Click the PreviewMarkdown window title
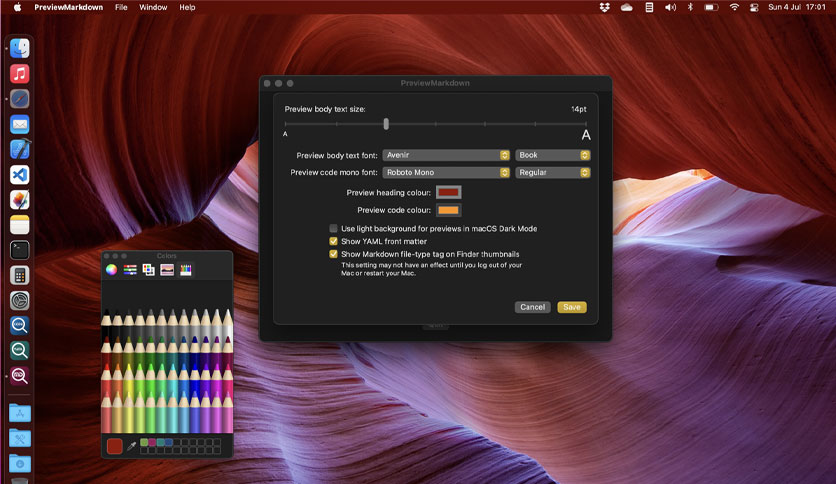The image size is (836, 484). click(x=435, y=83)
